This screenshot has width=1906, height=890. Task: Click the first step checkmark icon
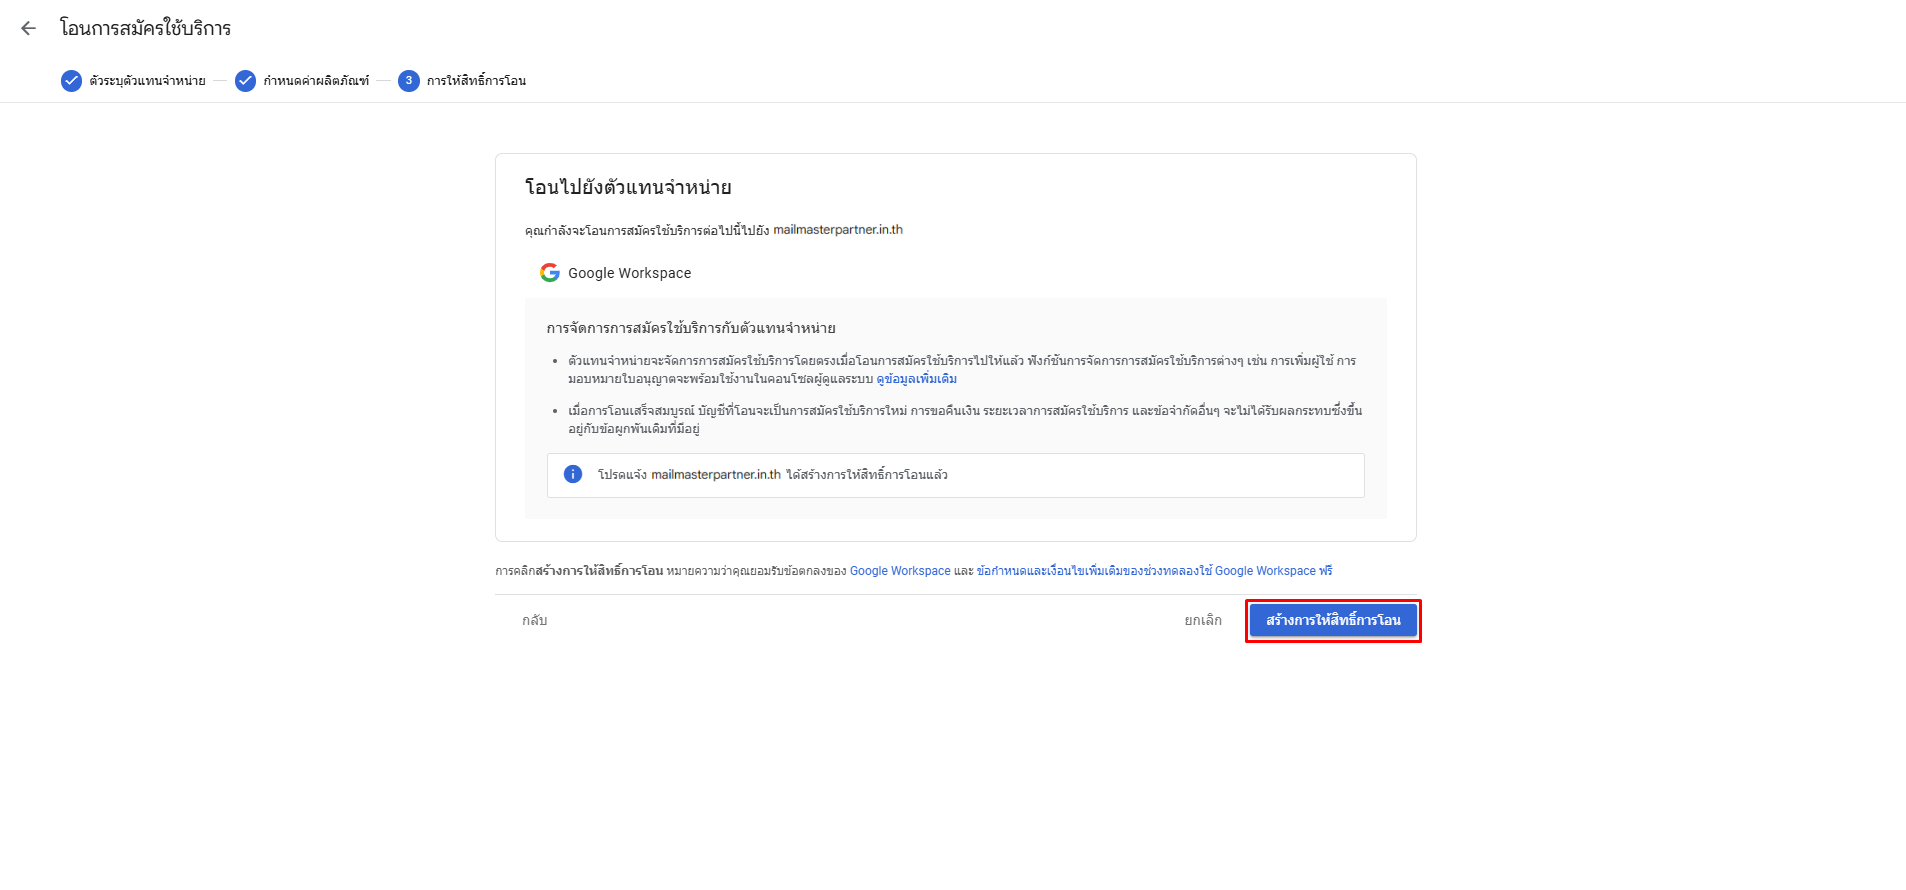(71, 81)
